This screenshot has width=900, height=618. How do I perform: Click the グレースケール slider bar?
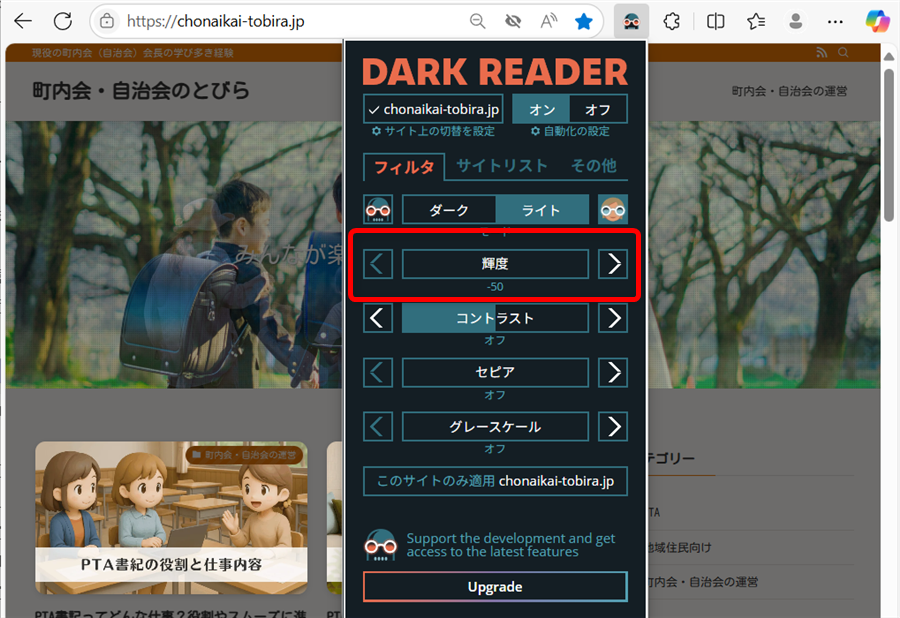[495, 427]
